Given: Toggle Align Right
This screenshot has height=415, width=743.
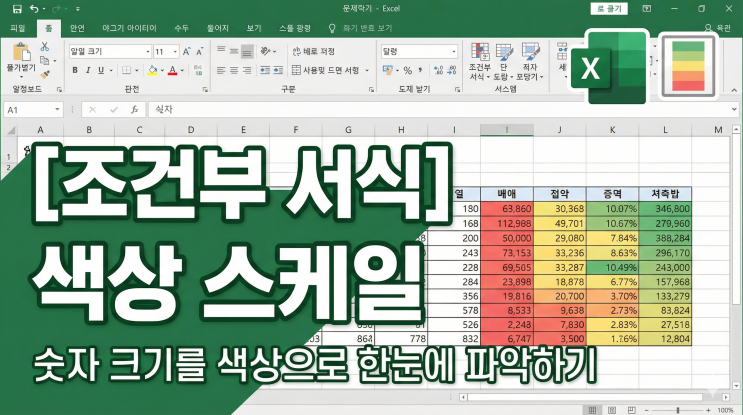Looking at the screenshot, I should 247,70.
